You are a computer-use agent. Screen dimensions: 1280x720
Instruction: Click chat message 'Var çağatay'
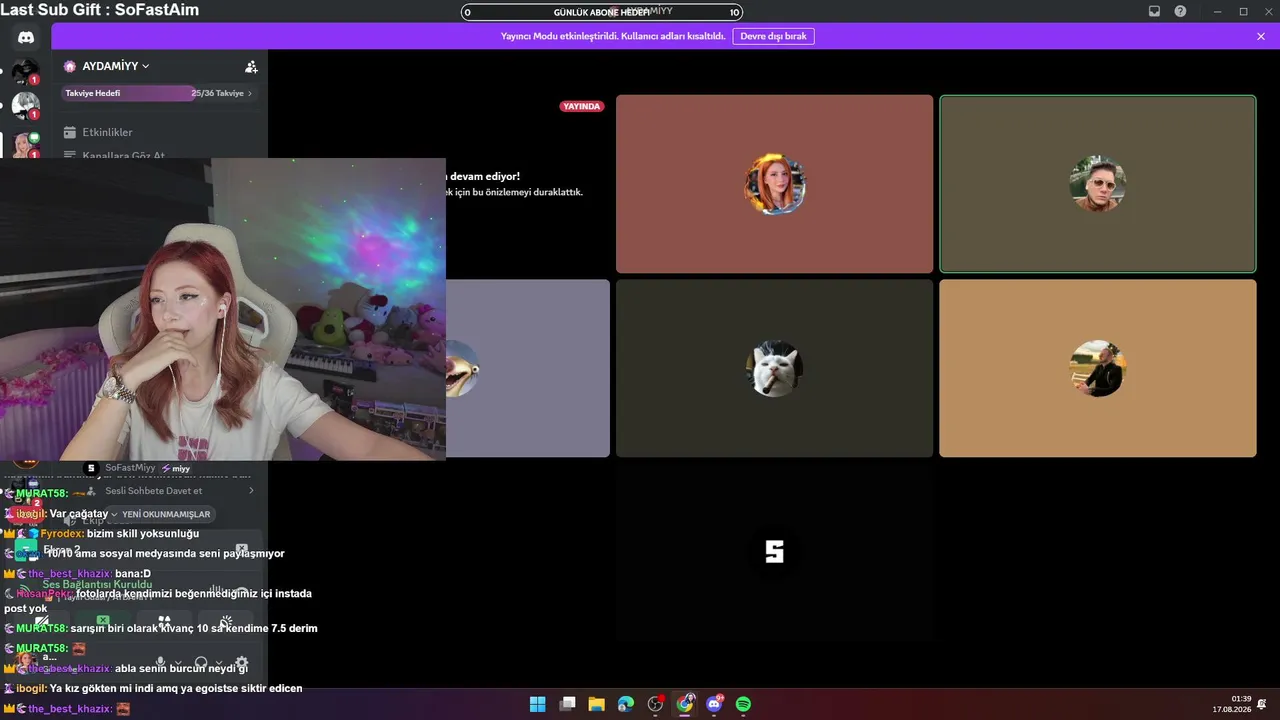79,513
